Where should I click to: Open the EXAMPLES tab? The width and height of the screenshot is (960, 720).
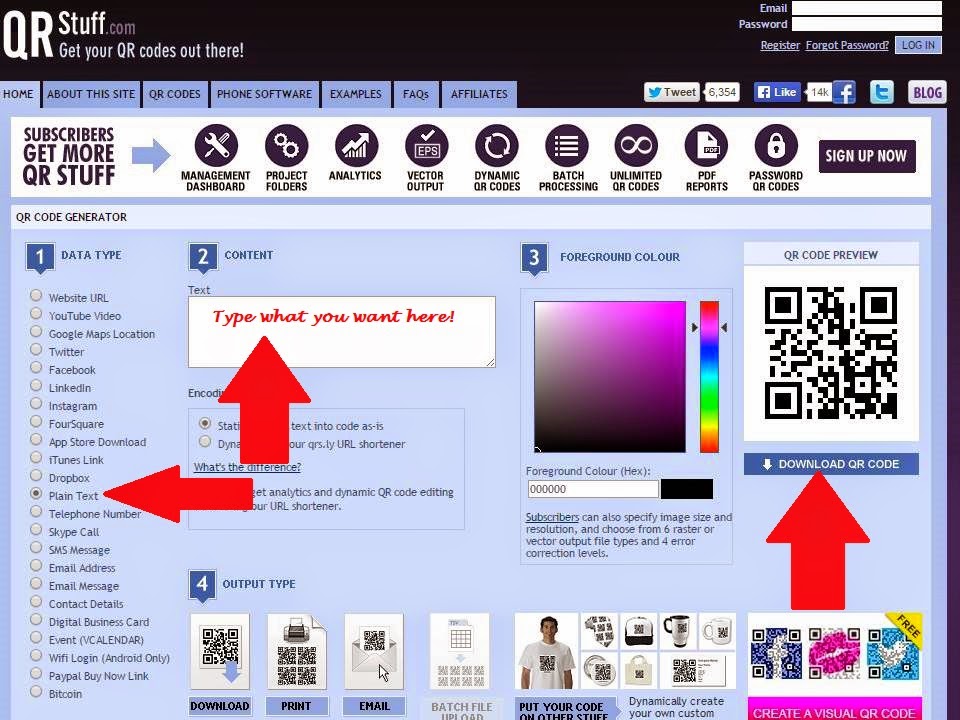coord(356,94)
